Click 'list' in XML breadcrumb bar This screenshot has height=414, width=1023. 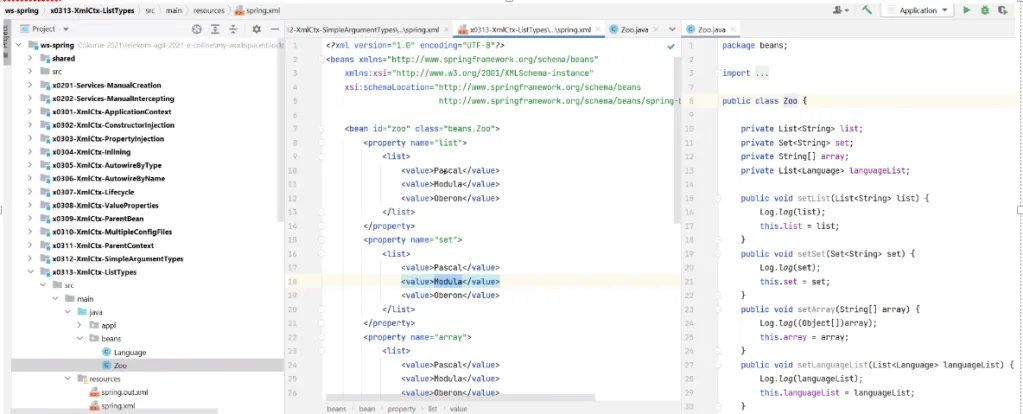click(433, 409)
